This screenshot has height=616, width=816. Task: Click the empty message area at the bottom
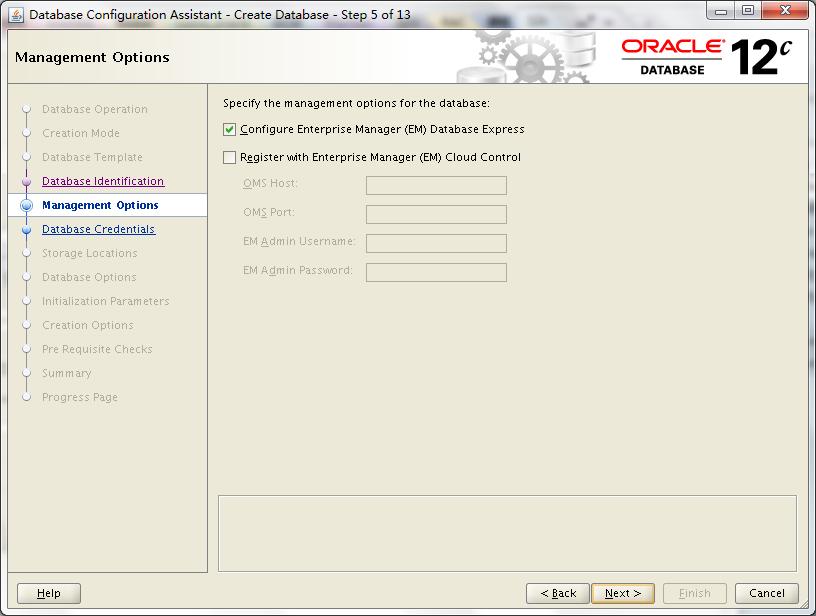(507, 533)
